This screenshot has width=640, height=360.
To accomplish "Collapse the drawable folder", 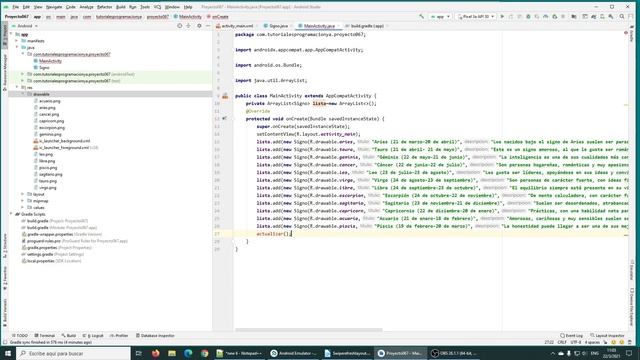I will (x=23, y=94).
